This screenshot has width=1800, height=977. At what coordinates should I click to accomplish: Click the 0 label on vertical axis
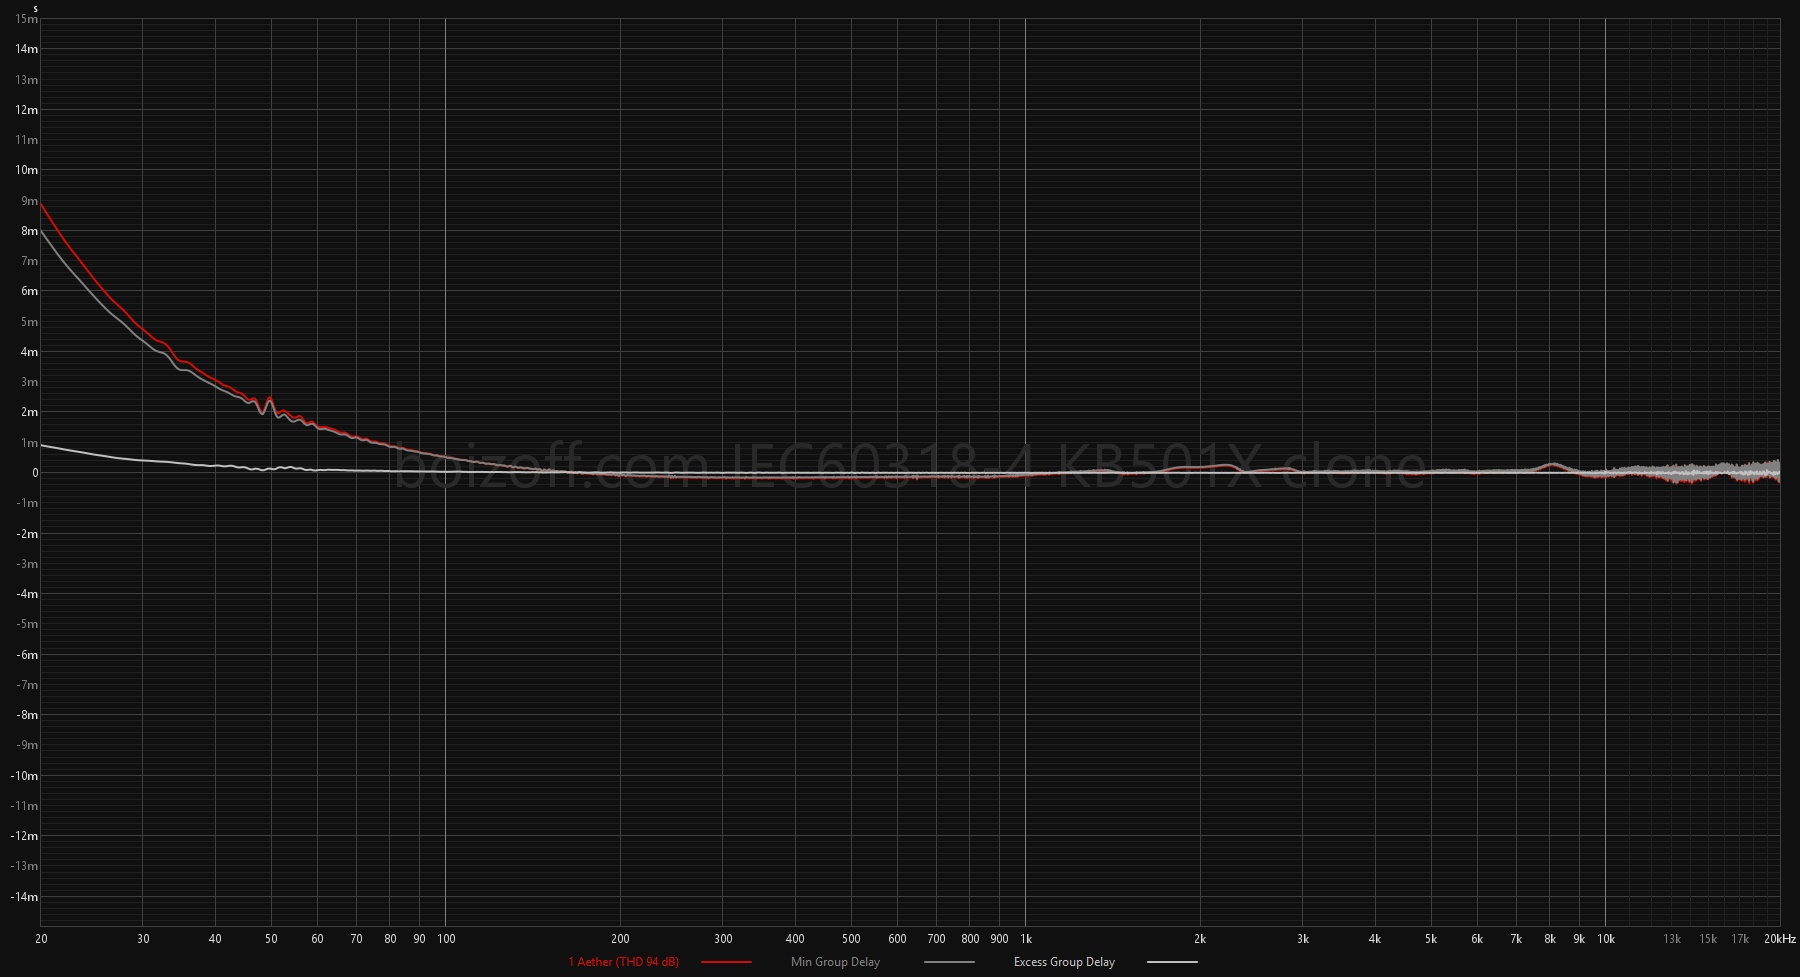(35, 473)
